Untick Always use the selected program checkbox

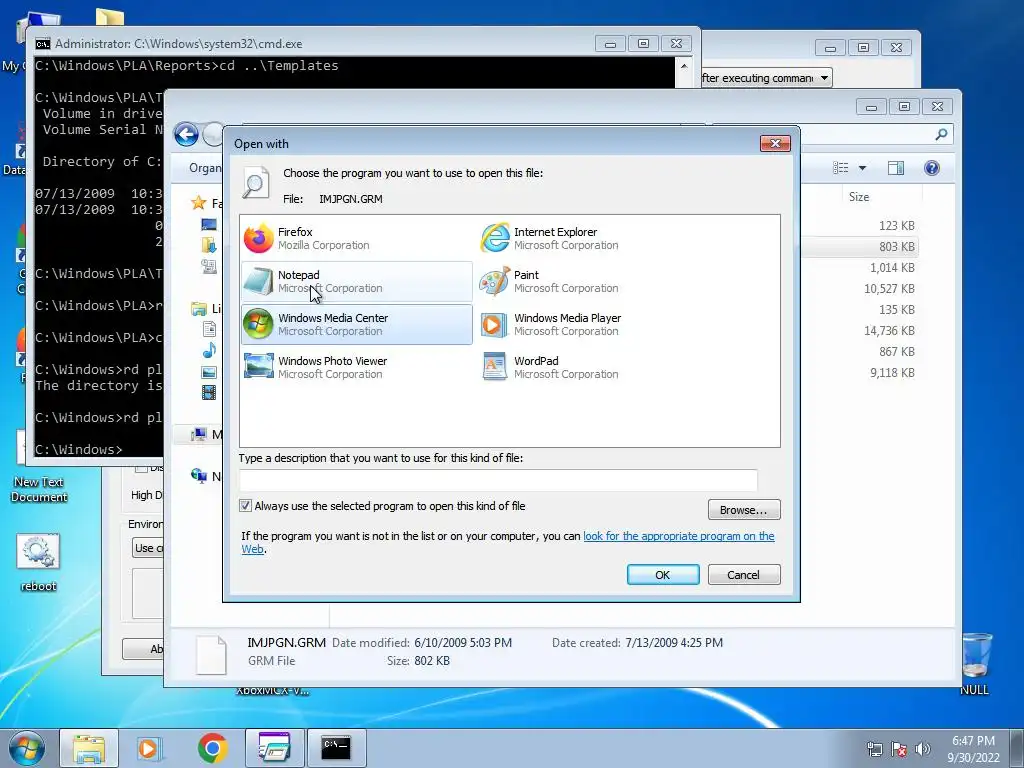[246, 505]
